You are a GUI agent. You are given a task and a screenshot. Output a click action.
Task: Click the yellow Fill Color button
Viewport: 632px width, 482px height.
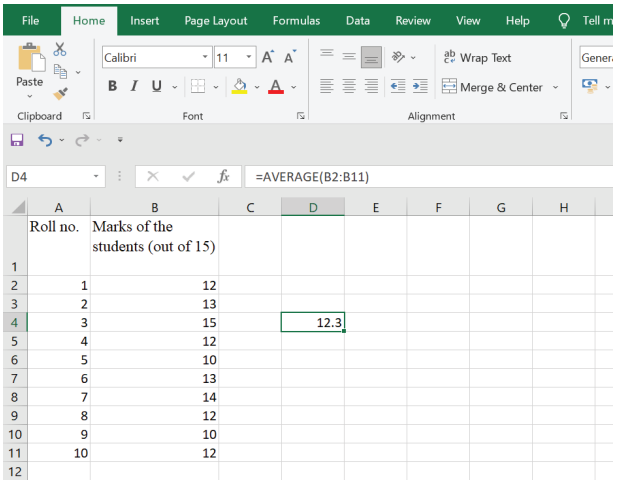[x=240, y=87]
